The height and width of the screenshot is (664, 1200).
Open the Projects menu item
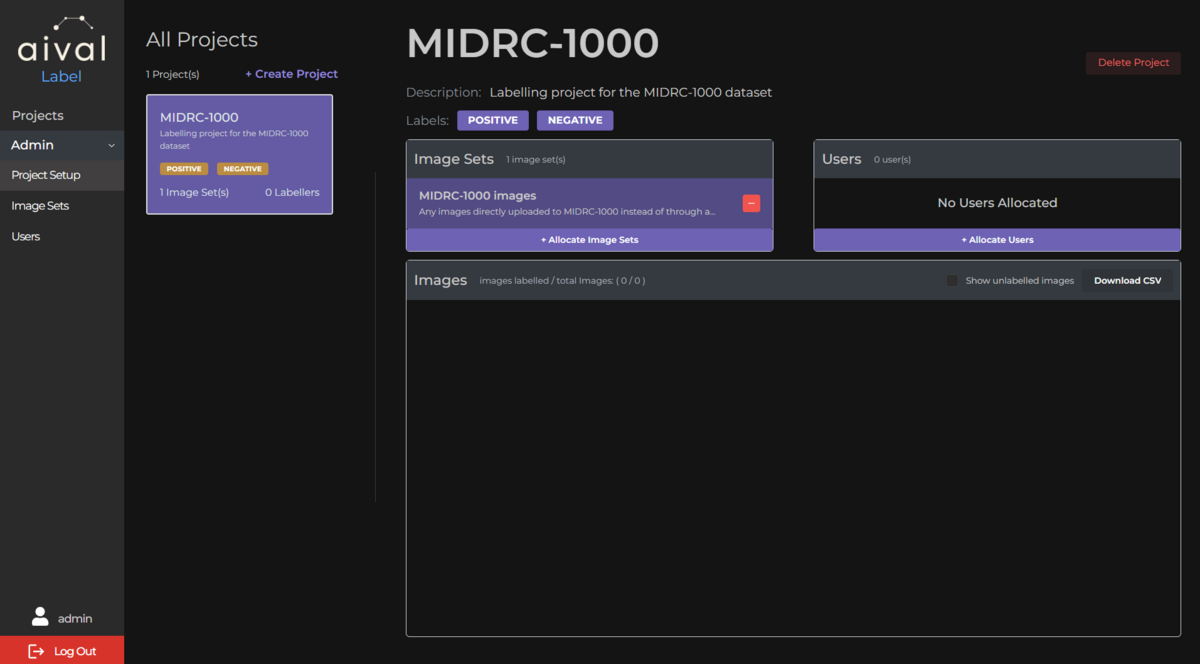(38, 115)
